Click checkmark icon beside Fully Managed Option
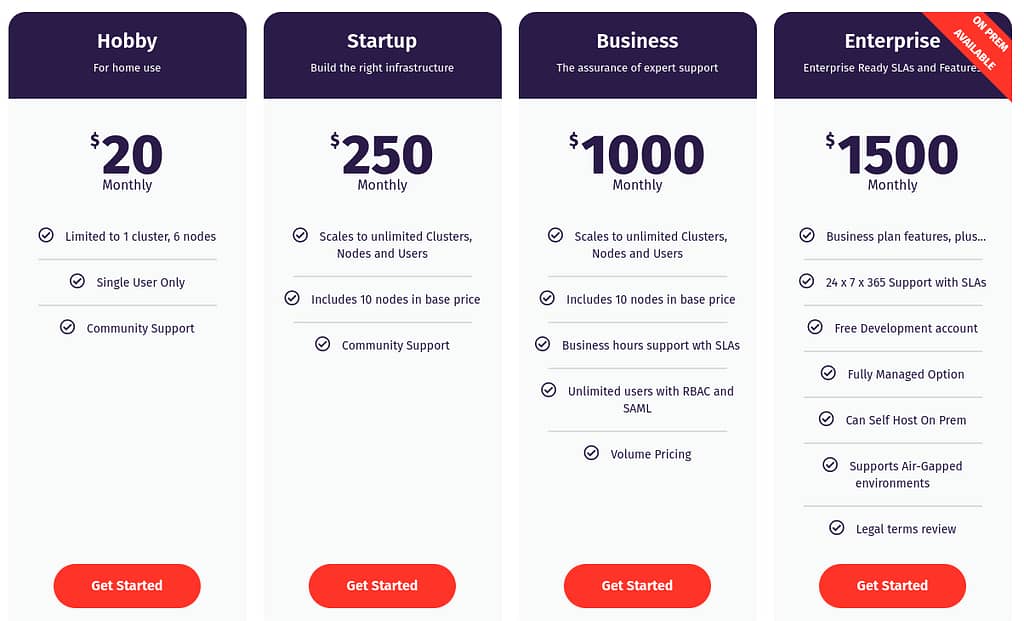 [828, 373]
